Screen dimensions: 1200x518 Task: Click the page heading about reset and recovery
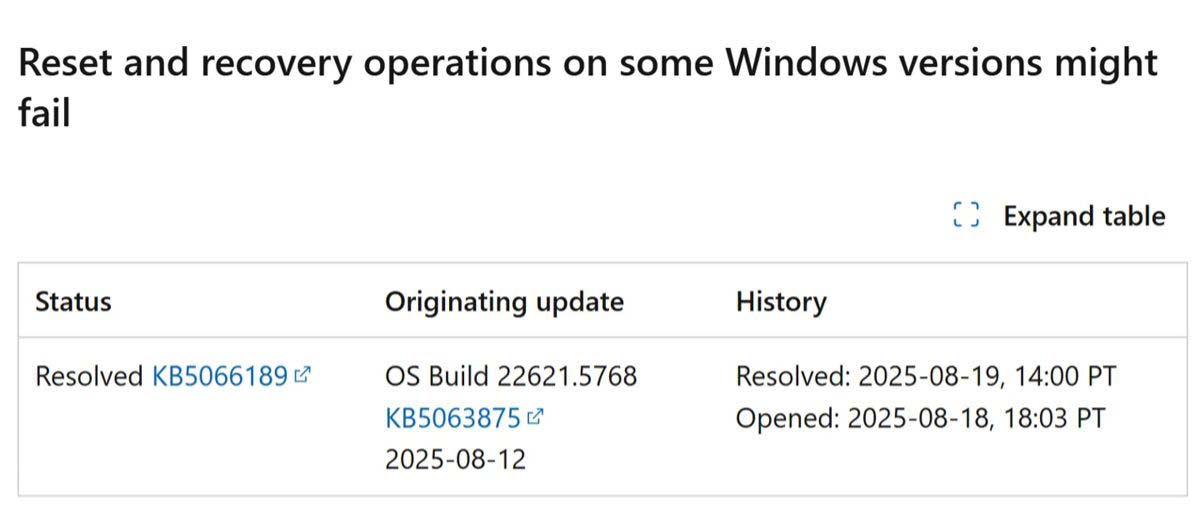[588, 88]
